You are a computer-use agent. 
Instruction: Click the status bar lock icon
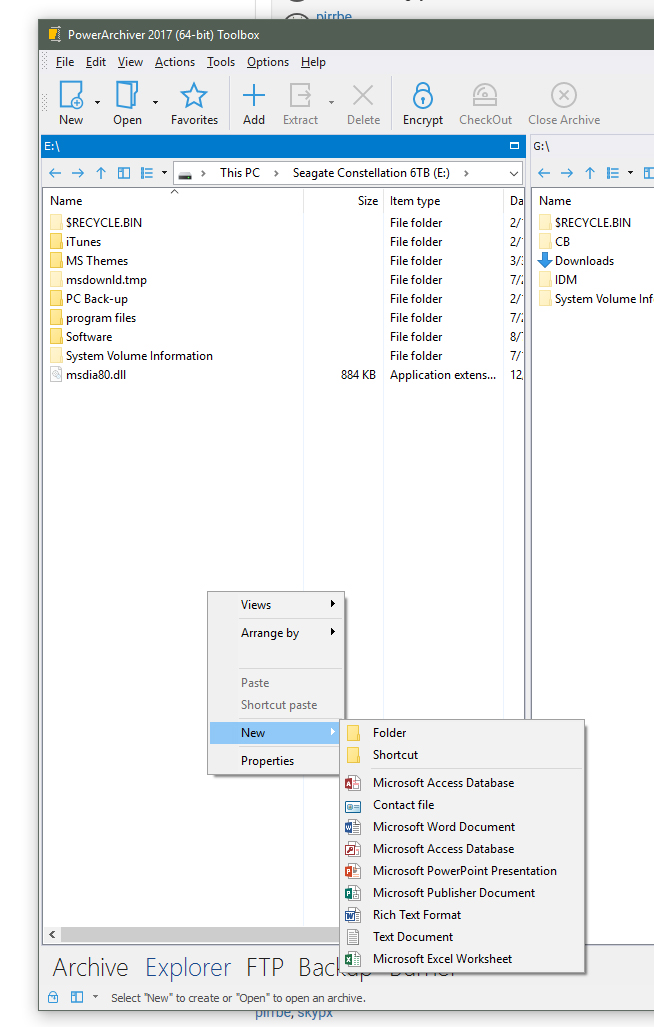pyautogui.click(x=53, y=997)
